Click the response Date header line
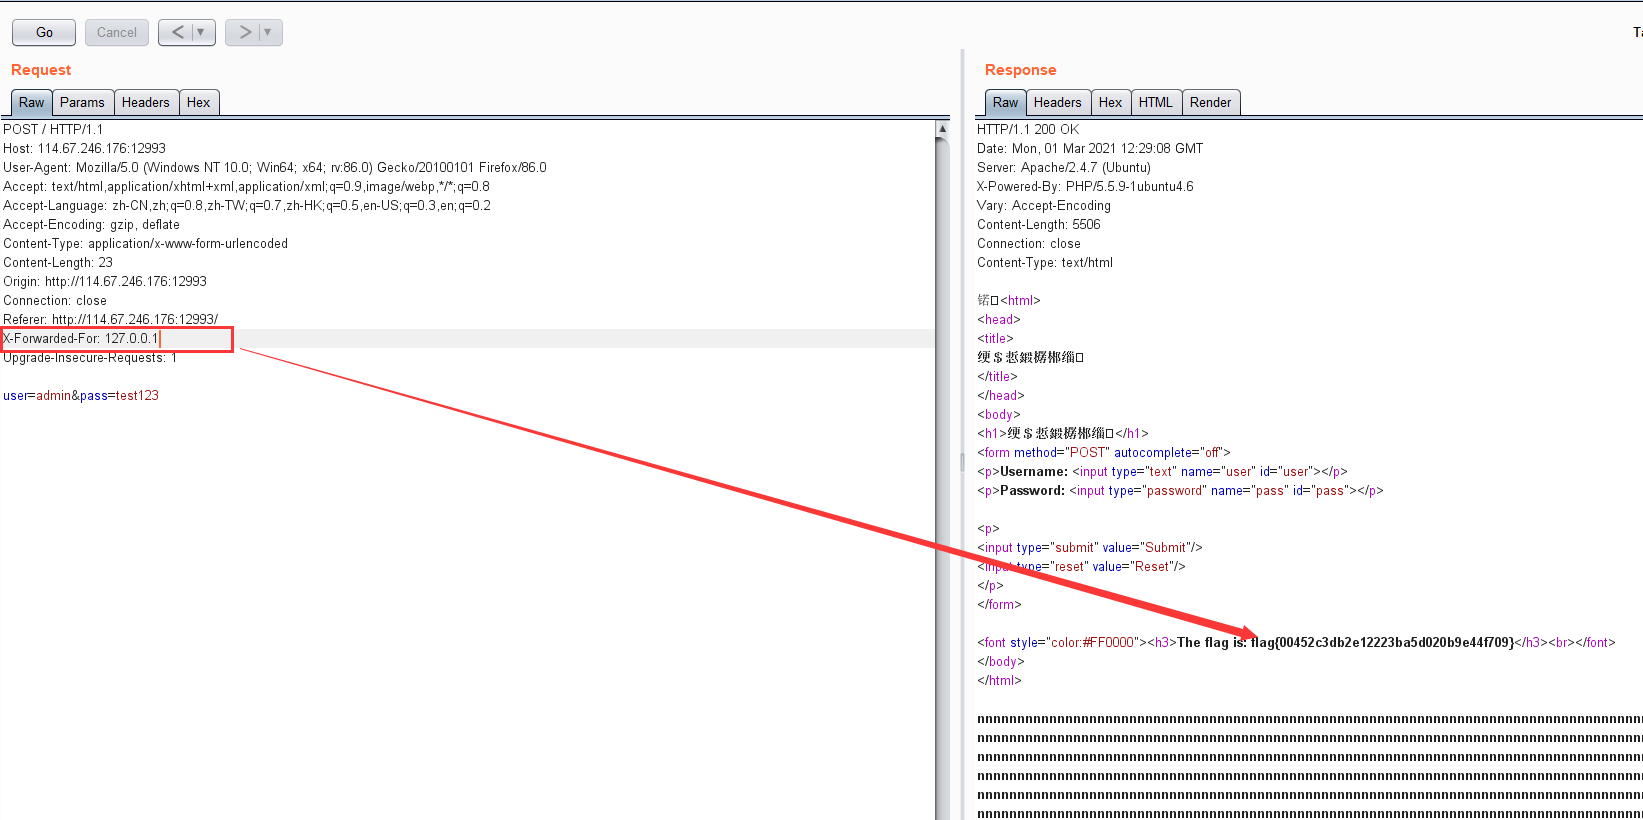 pos(1090,148)
